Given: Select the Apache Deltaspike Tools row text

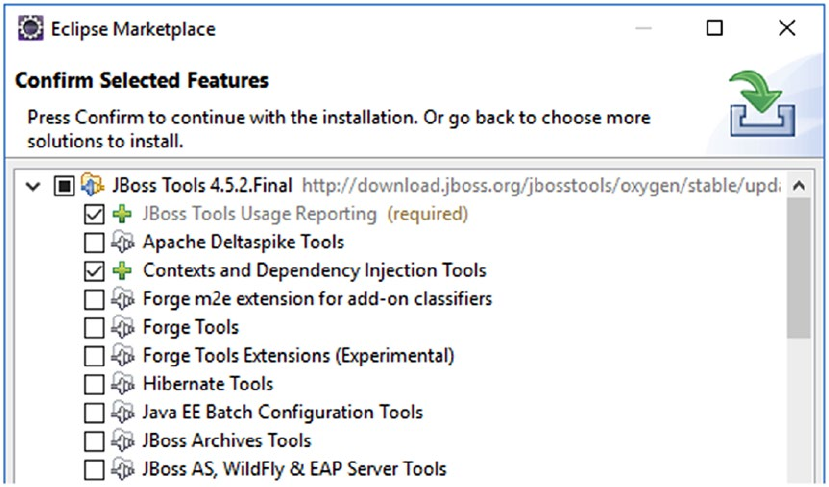Looking at the screenshot, I should click(x=243, y=242).
